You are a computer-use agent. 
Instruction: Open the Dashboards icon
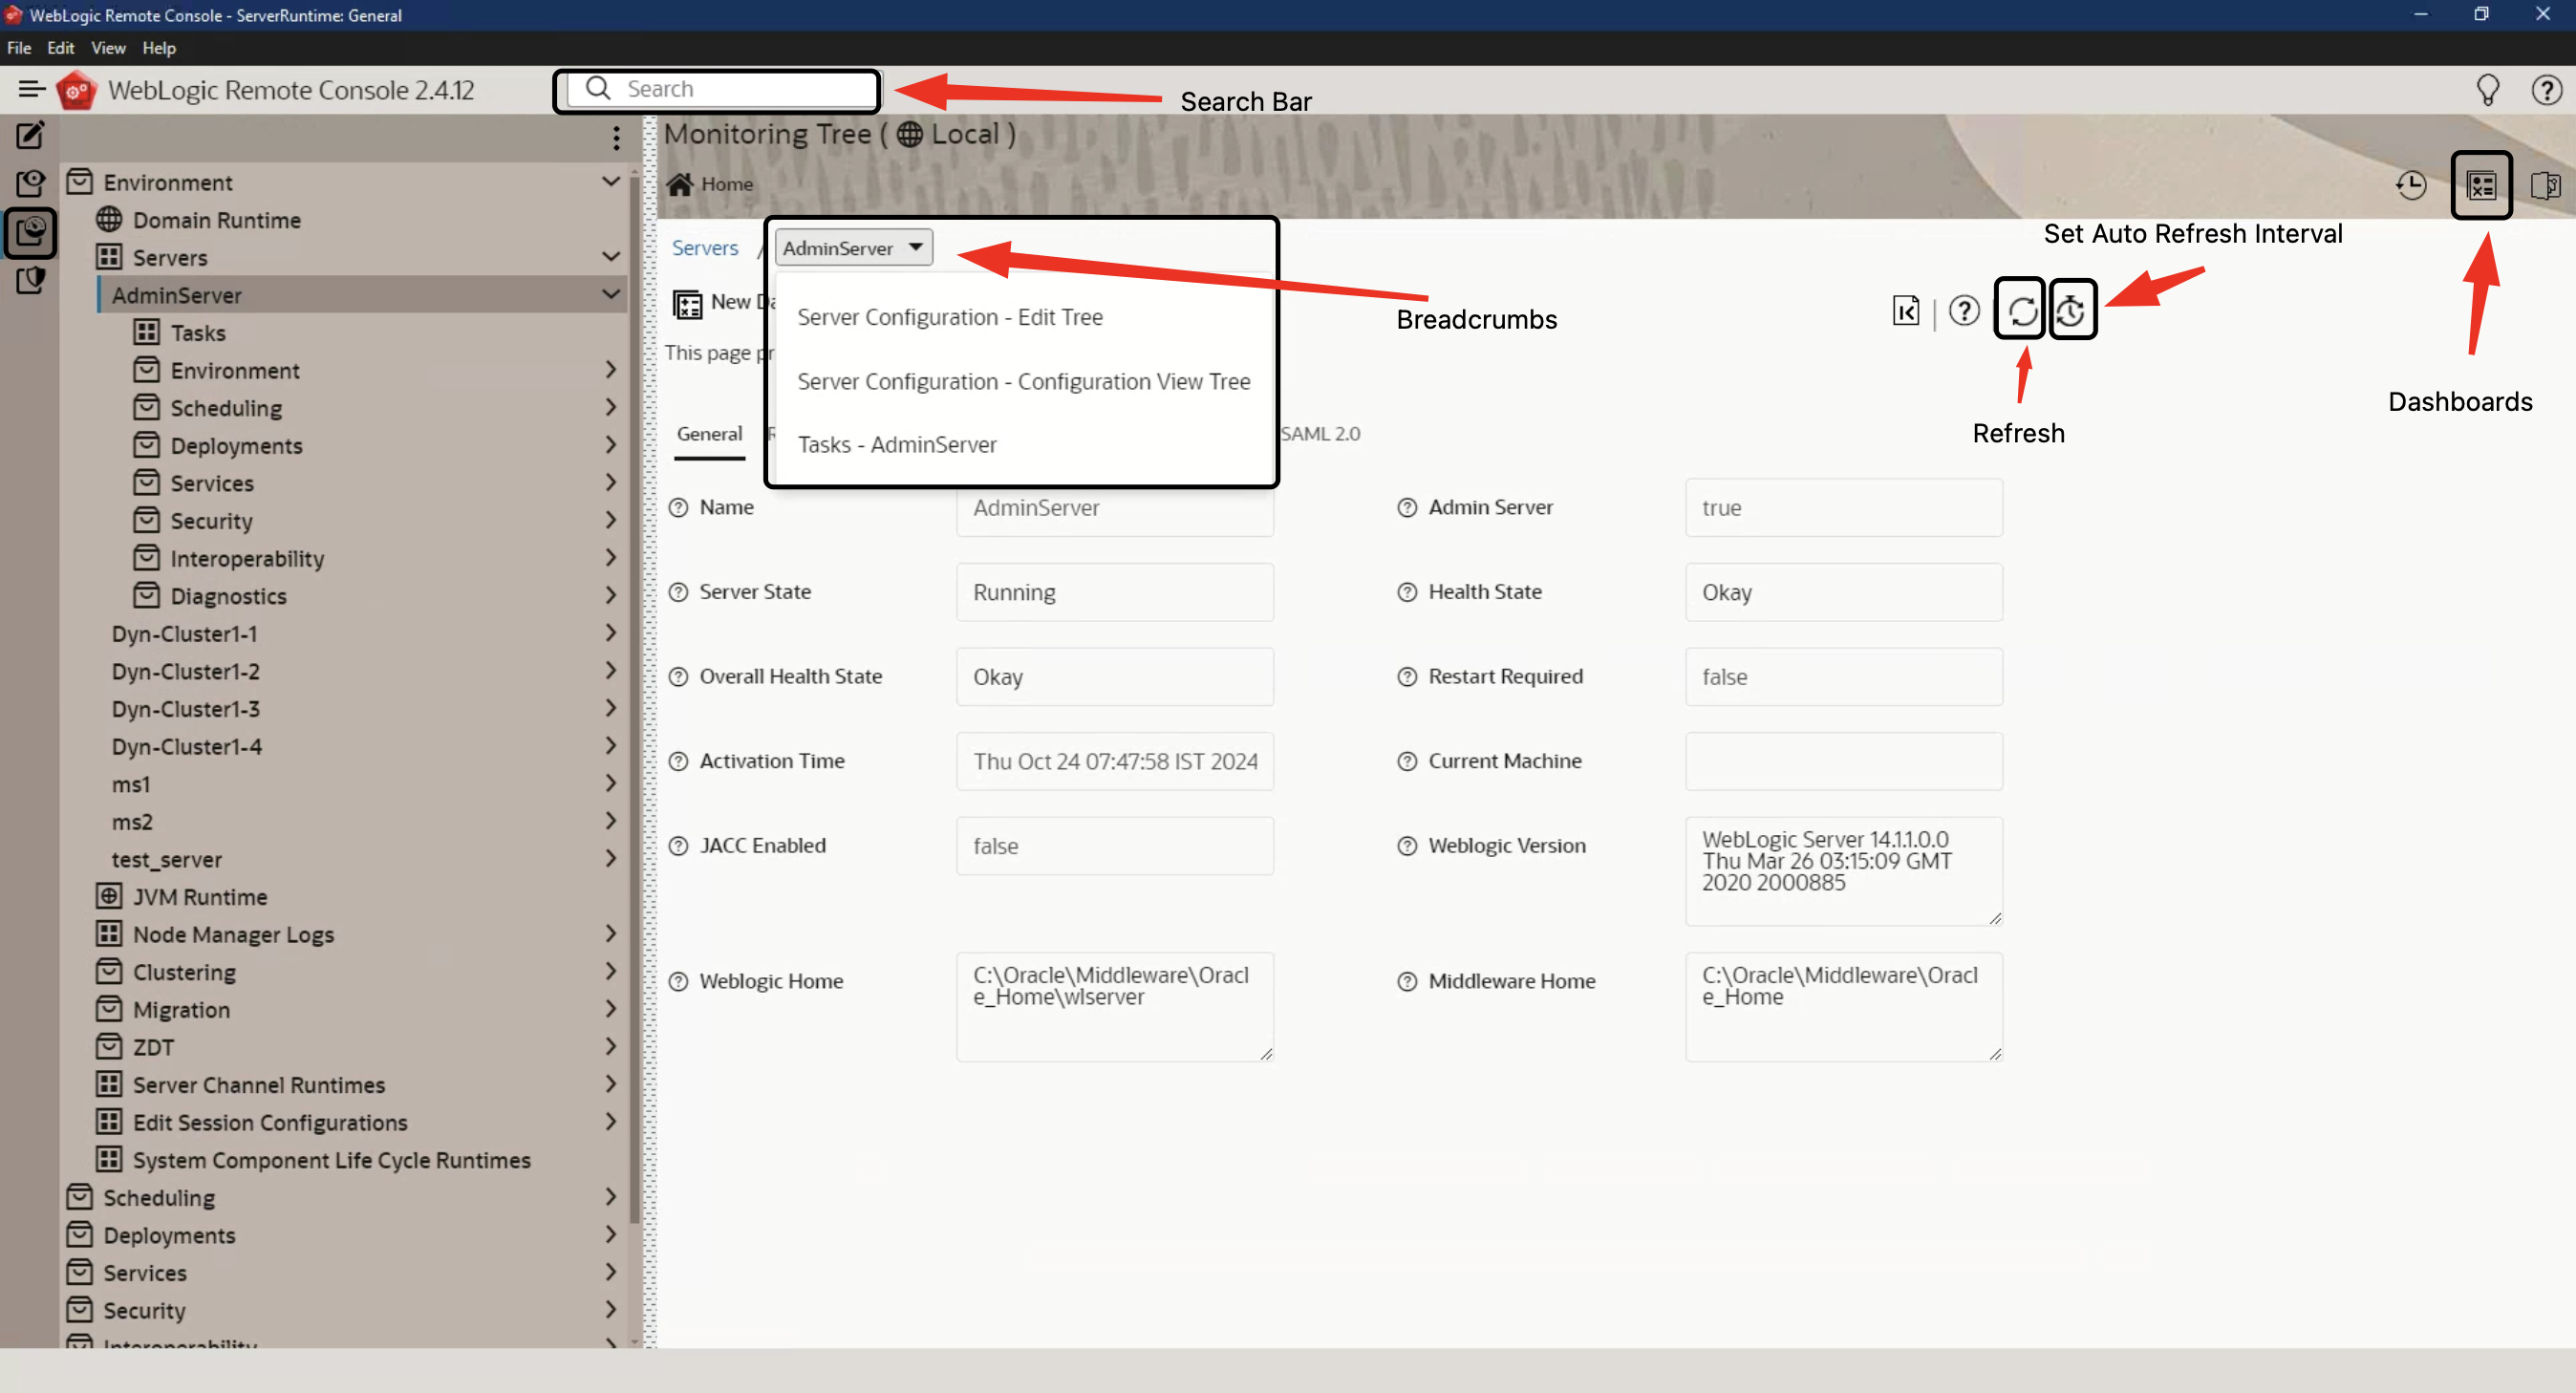2481,185
